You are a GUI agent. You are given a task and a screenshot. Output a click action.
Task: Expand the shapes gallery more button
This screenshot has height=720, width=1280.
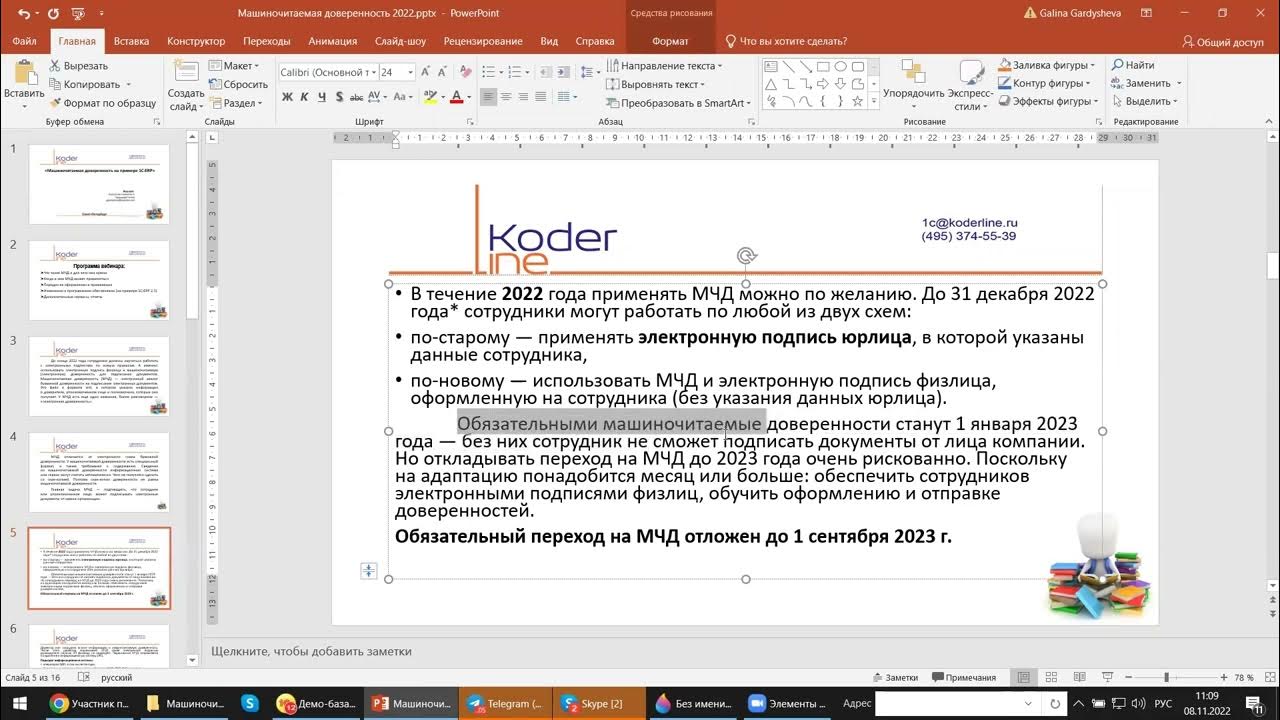[874, 101]
